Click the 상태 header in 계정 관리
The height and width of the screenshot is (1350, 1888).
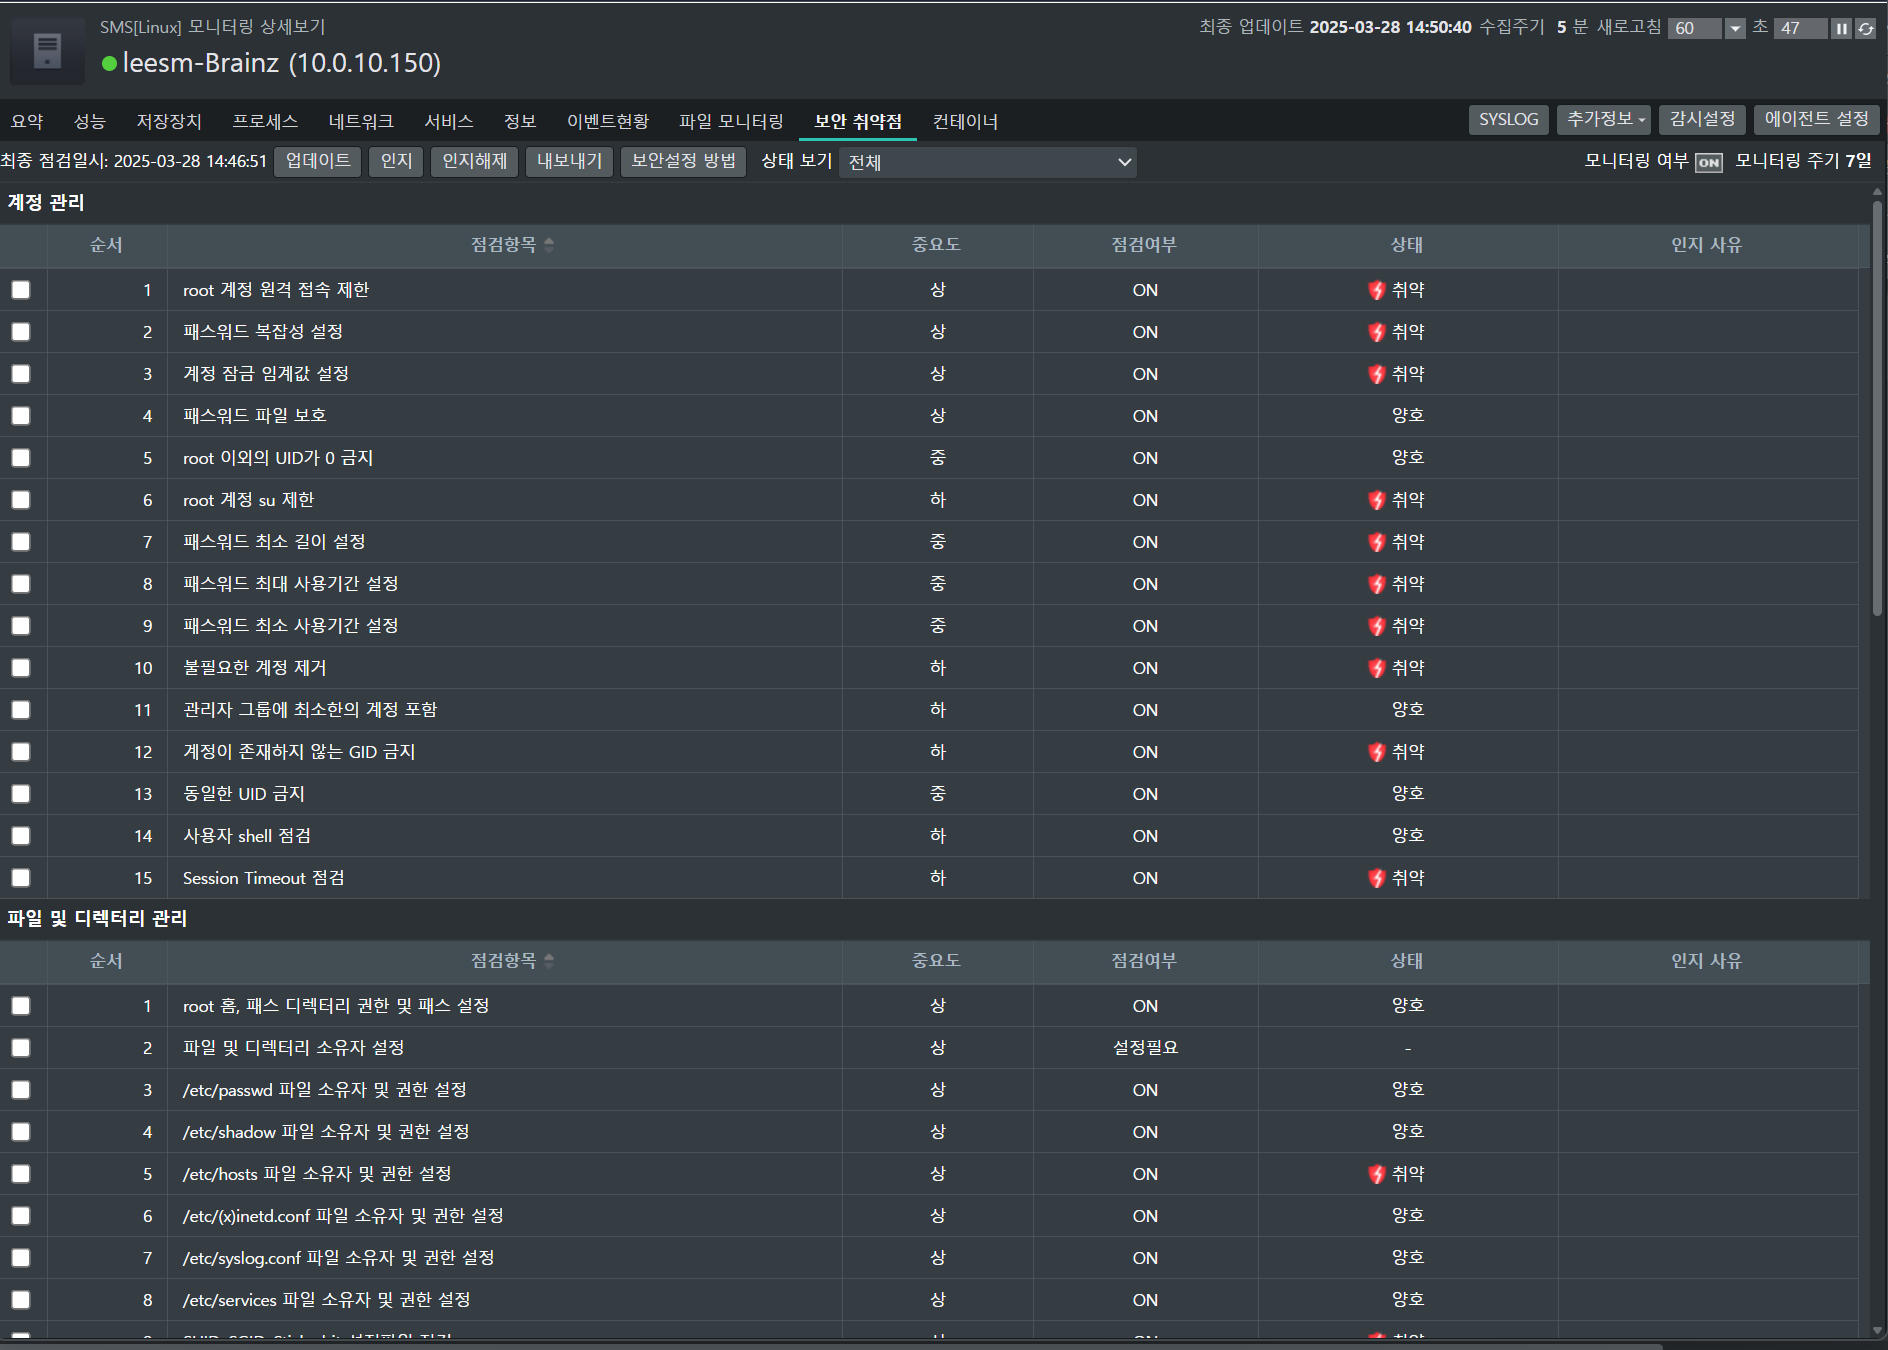coord(1407,245)
